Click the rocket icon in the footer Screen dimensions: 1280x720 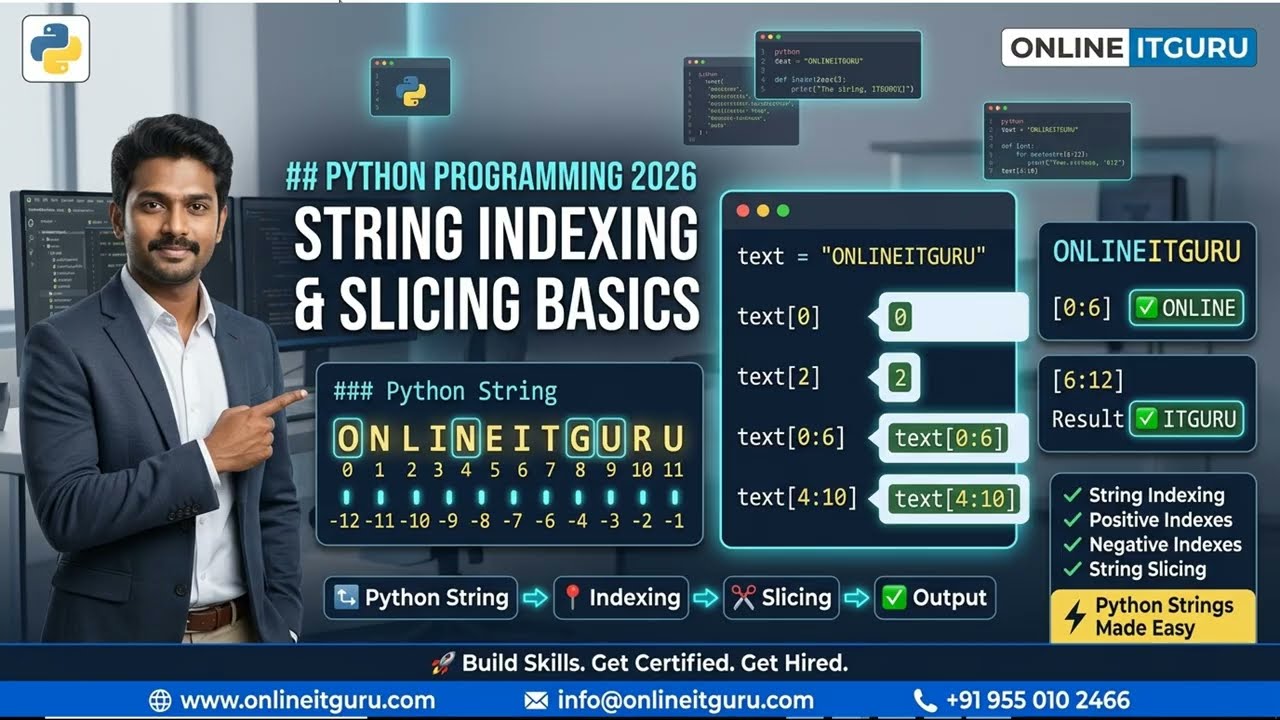pyautogui.click(x=443, y=662)
